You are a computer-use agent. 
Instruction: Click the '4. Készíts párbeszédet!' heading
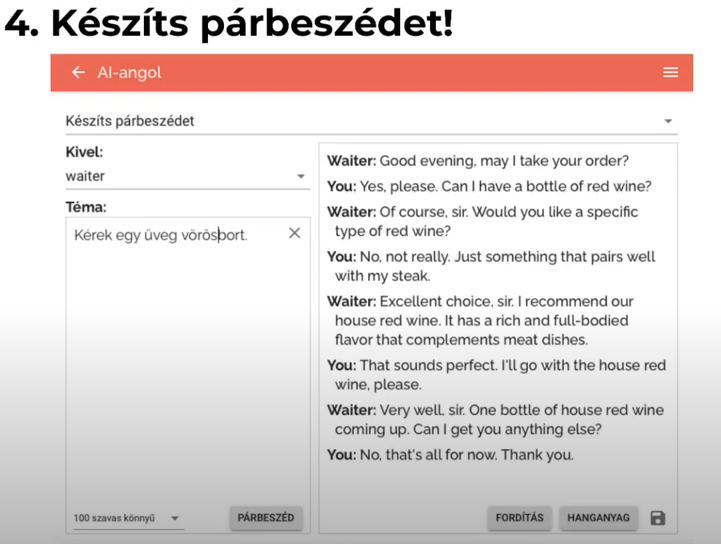tap(229, 25)
